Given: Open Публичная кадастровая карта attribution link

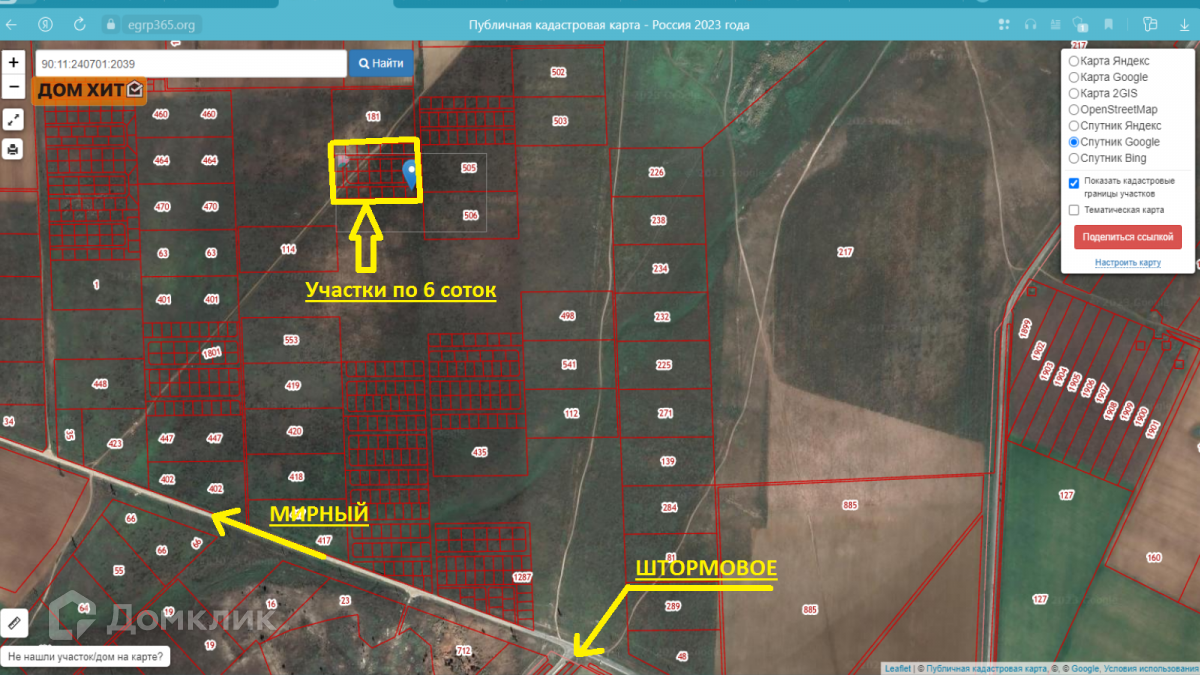Looking at the screenshot, I should (x=985, y=668).
